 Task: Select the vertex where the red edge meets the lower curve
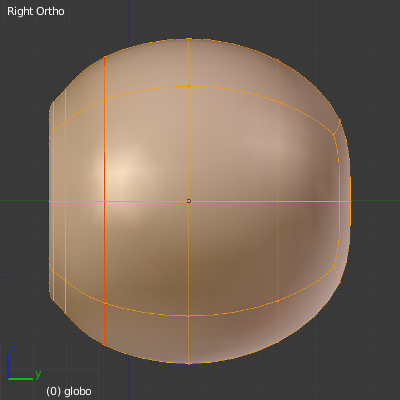[x=104, y=303]
